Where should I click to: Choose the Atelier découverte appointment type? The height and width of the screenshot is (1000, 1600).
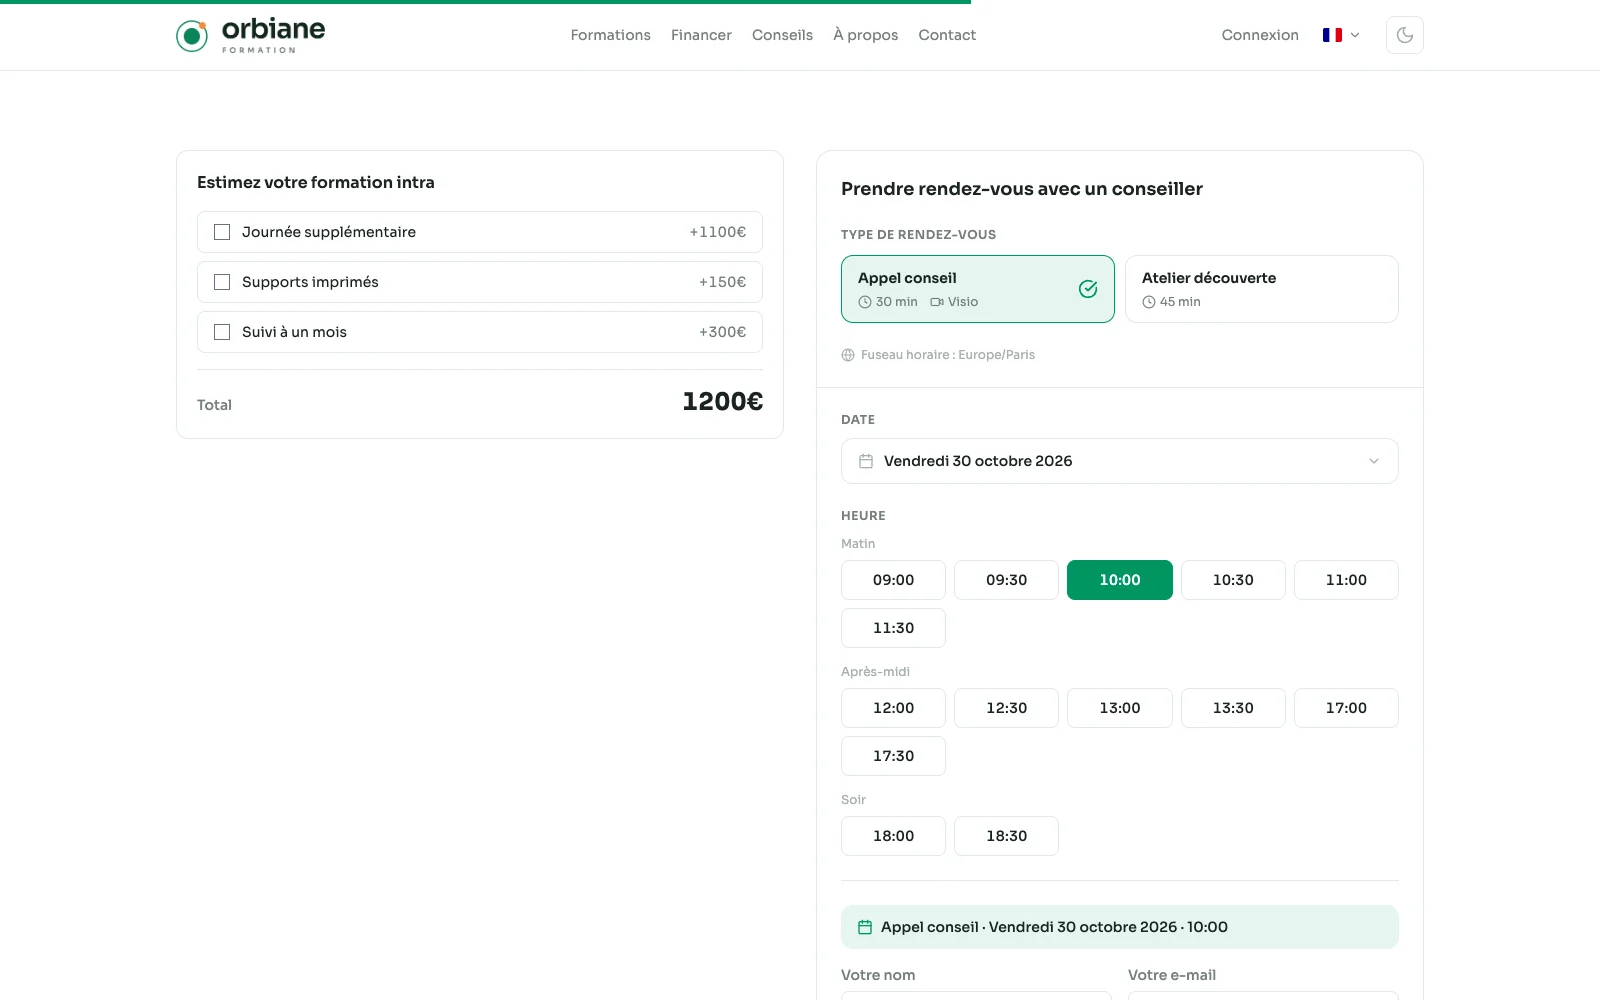(x=1262, y=289)
